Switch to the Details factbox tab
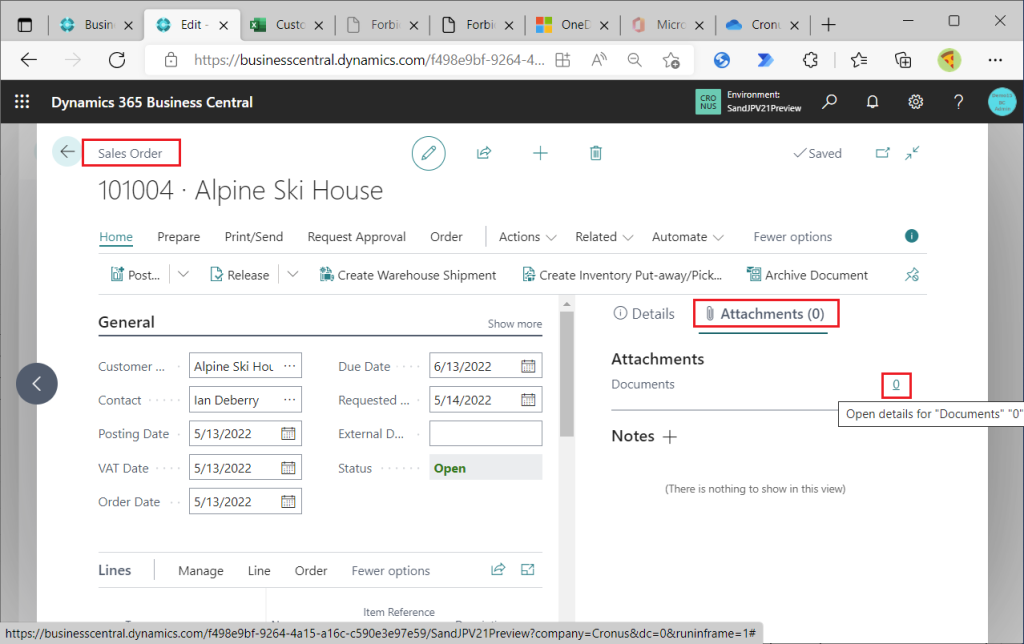Screen dimensions: 1024x644 [644, 314]
